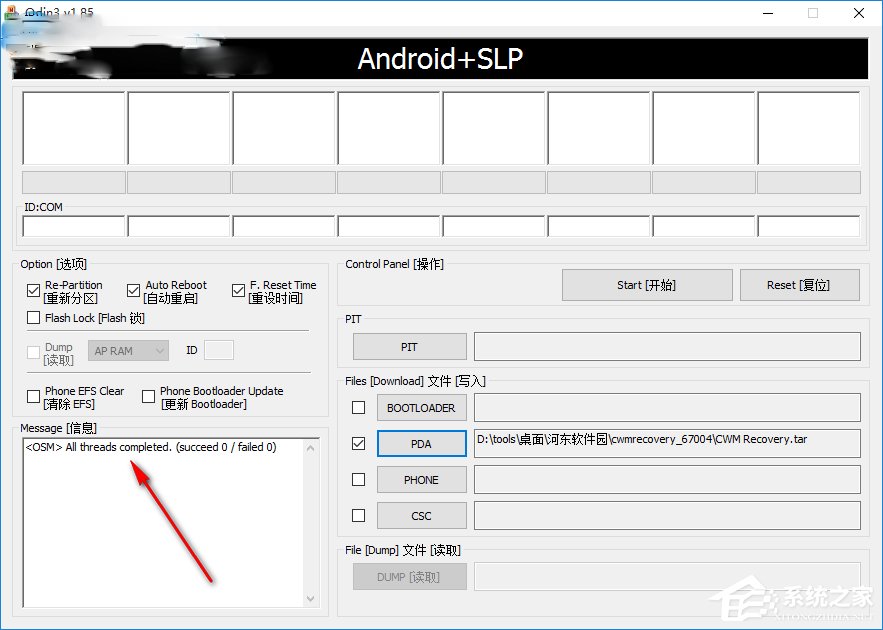Enable the Phone EFS Clear option
Viewport: 883px width, 630px height.
coord(33,396)
